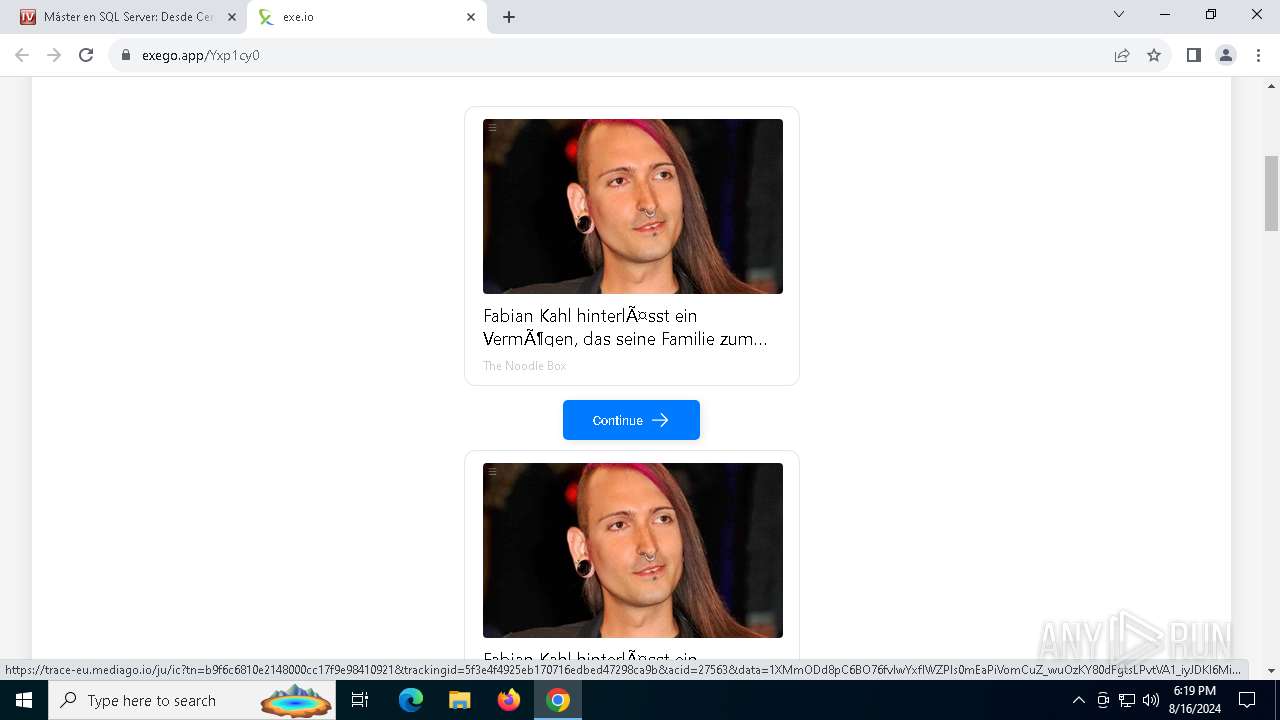Close the Máster en SQL Server tab

(x=232, y=17)
